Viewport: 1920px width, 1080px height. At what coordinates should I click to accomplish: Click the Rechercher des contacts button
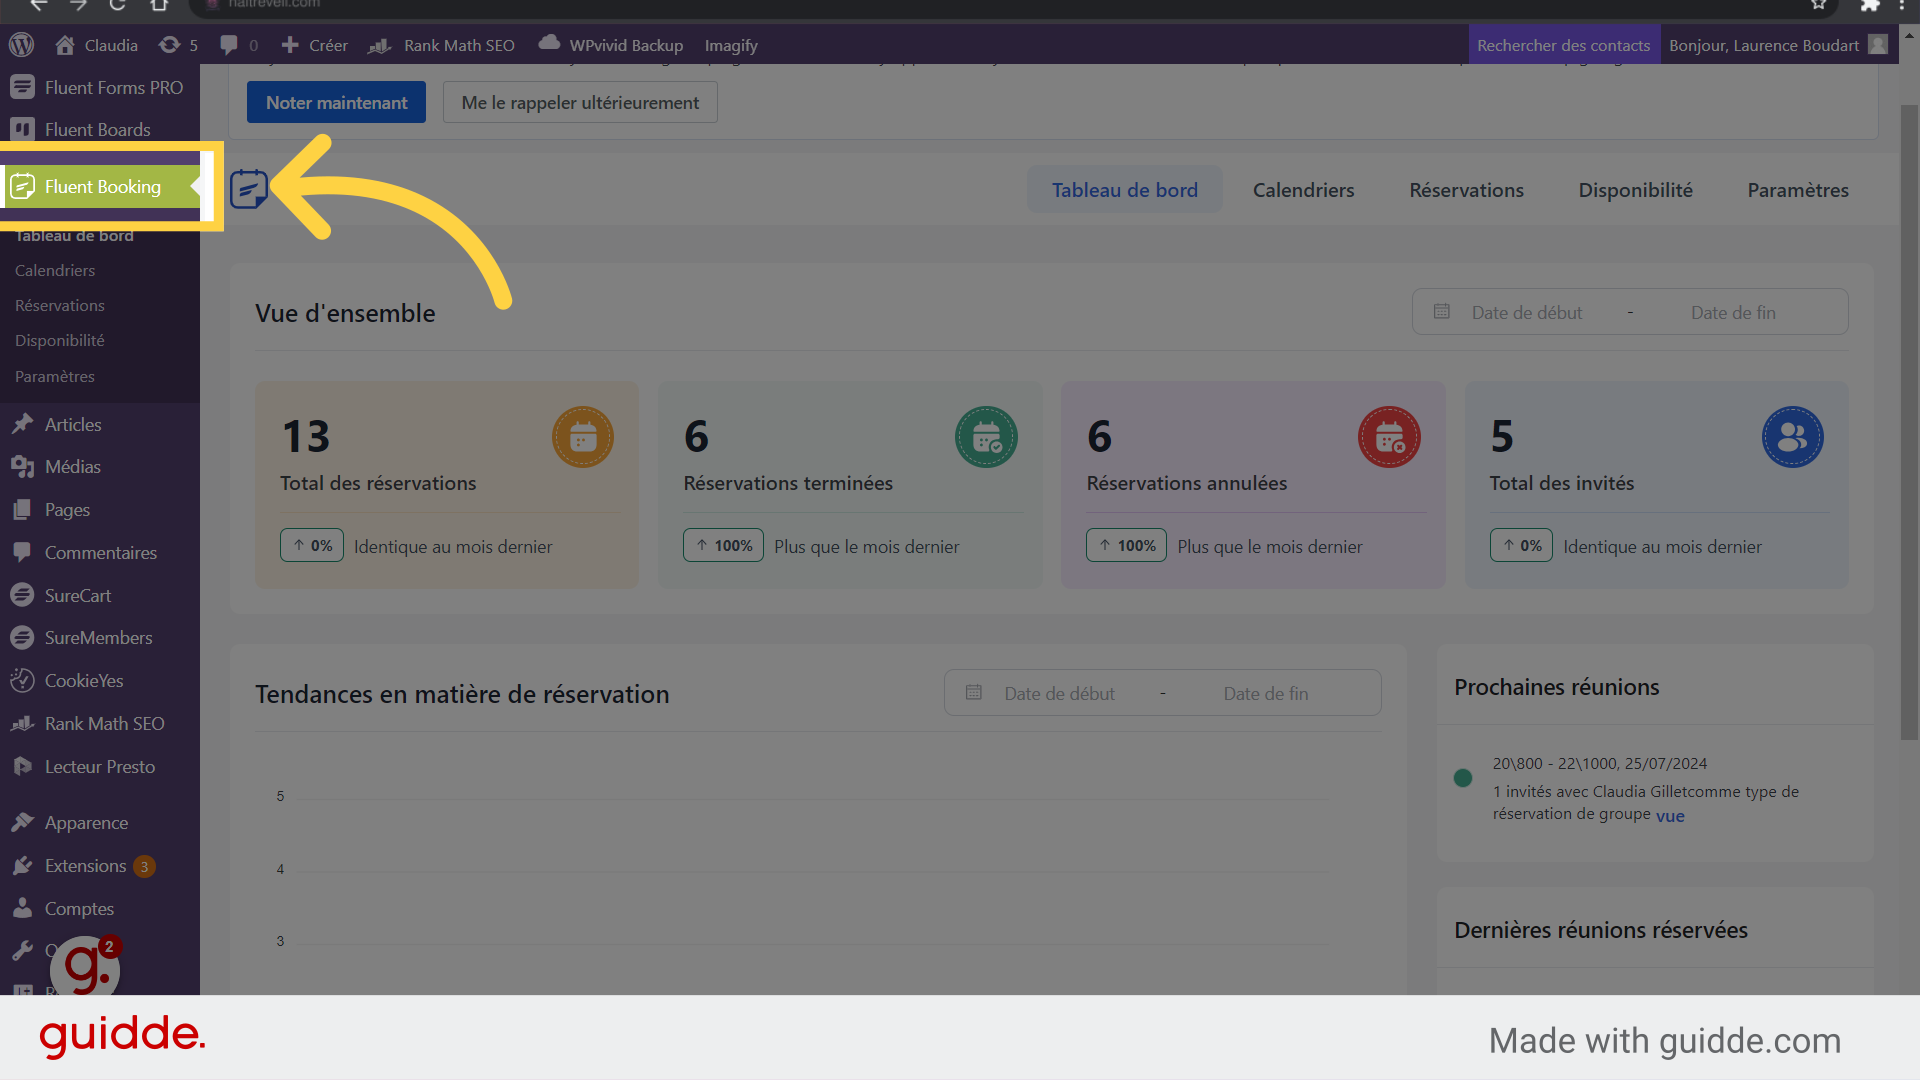coord(1564,45)
